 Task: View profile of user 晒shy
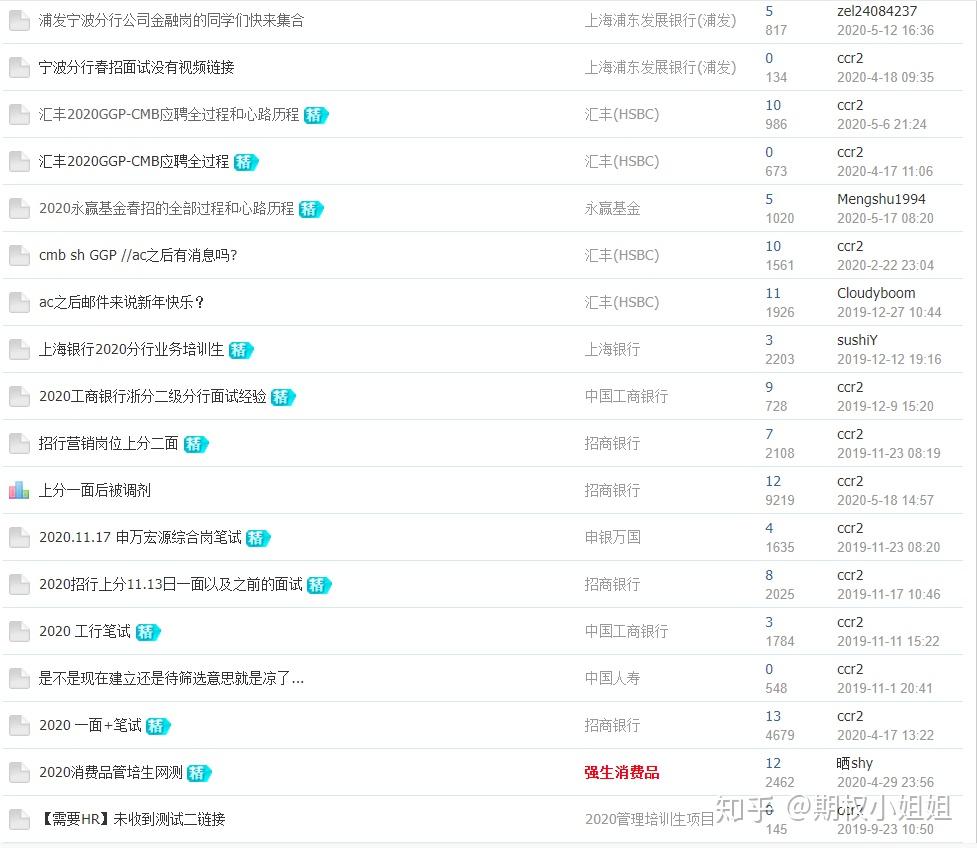[x=855, y=763]
